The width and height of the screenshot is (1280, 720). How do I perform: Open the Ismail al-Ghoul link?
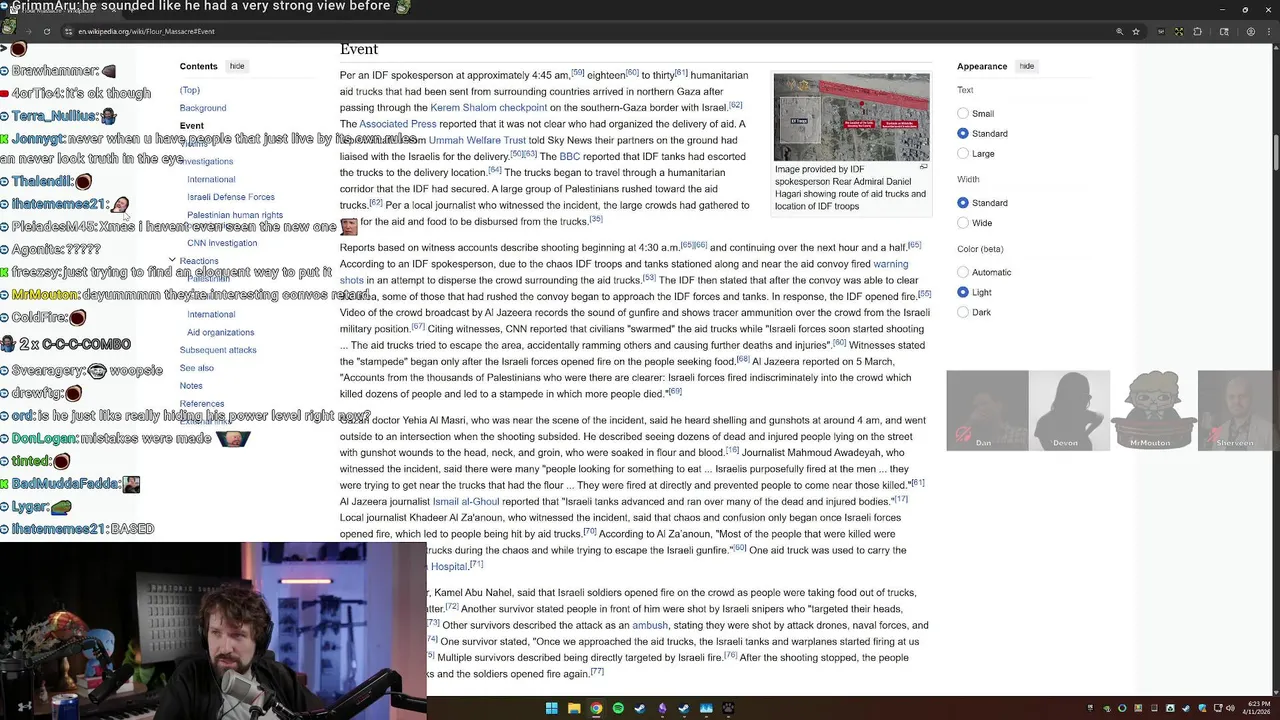tap(466, 502)
